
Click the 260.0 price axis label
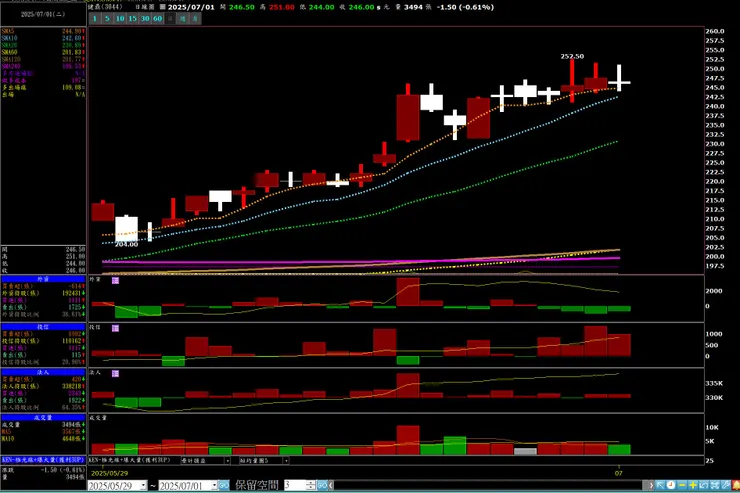click(x=715, y=31)
